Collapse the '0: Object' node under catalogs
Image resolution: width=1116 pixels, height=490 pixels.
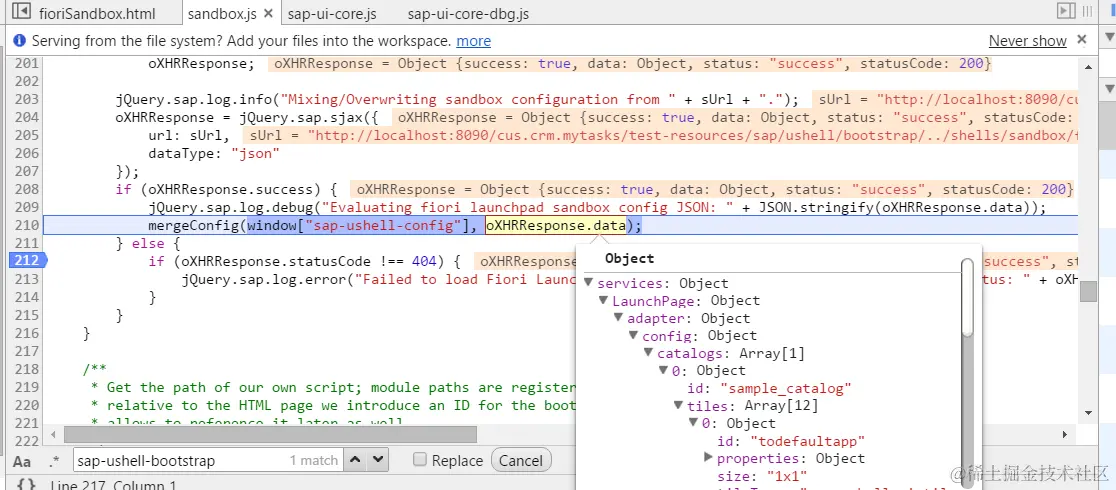663,370
